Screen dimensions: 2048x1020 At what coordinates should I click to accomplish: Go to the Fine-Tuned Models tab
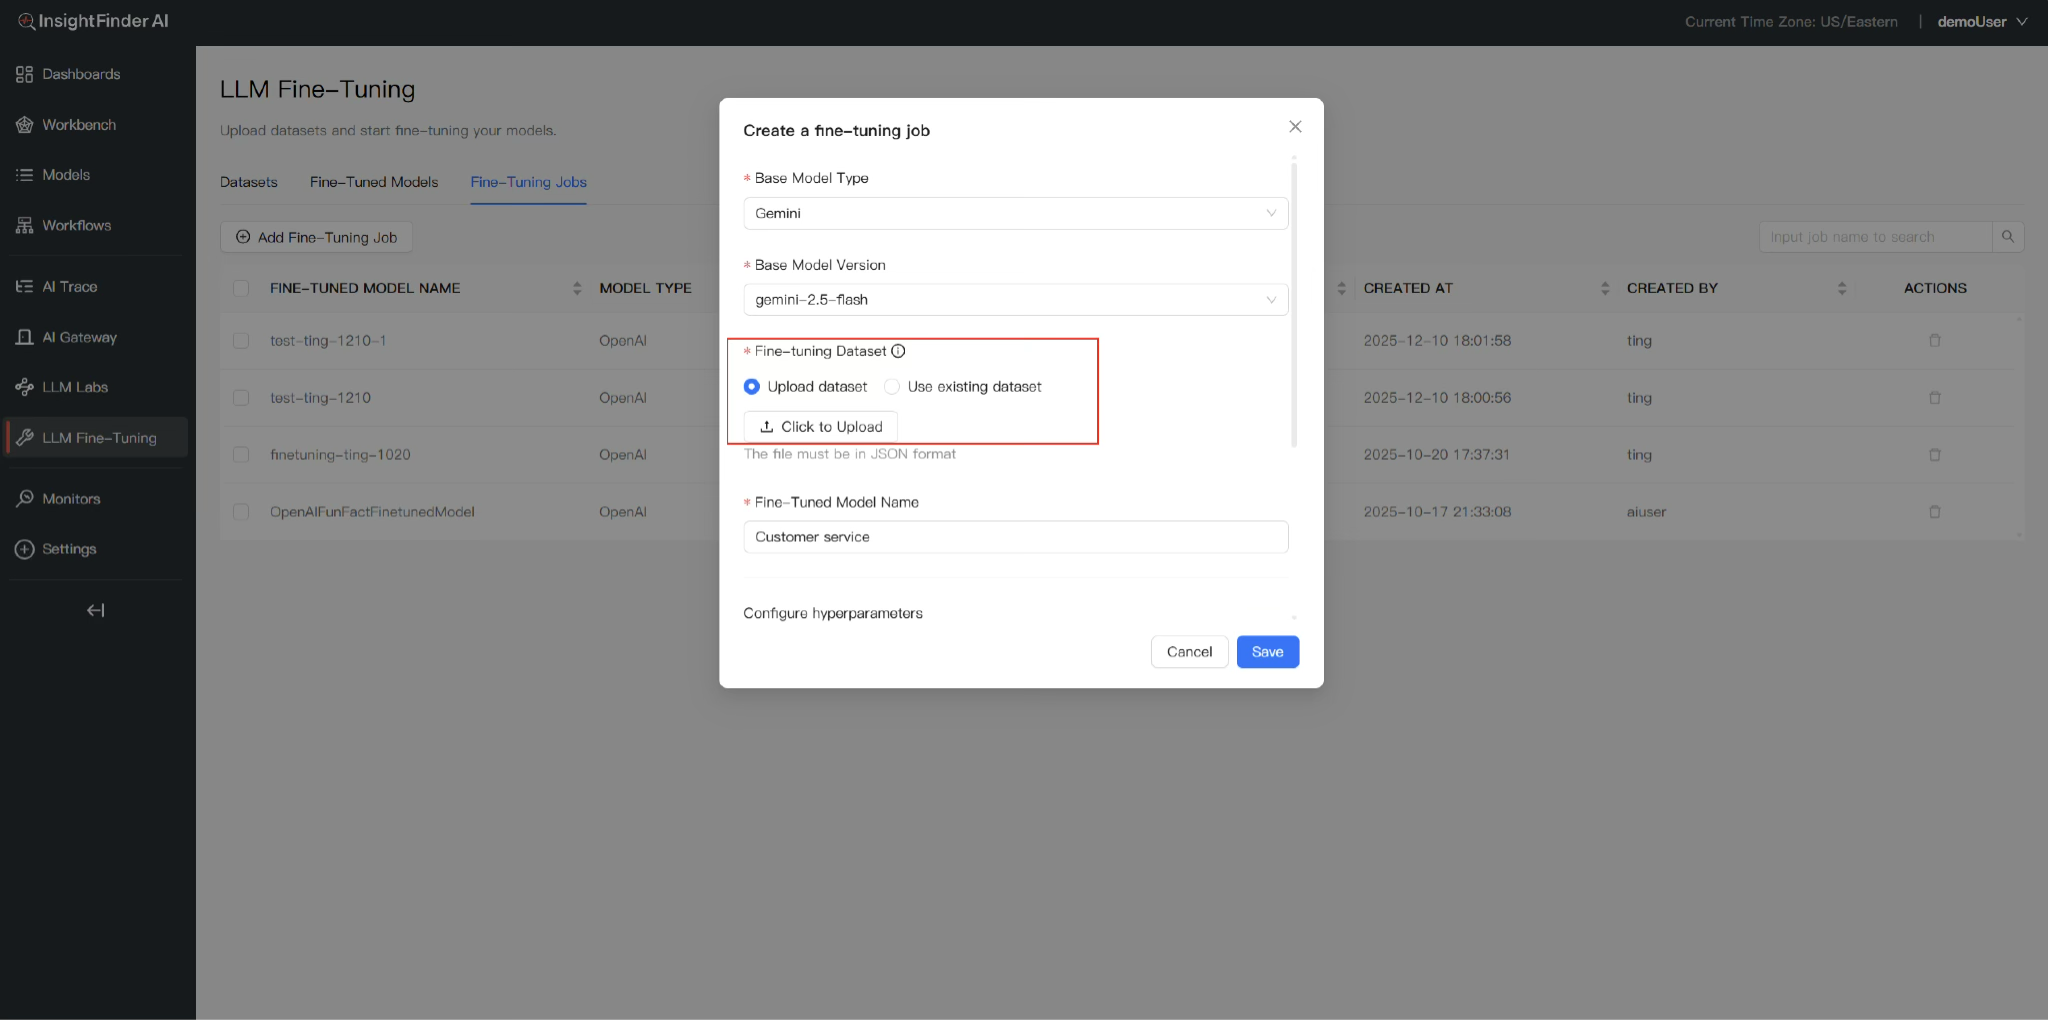pos(374,182)
